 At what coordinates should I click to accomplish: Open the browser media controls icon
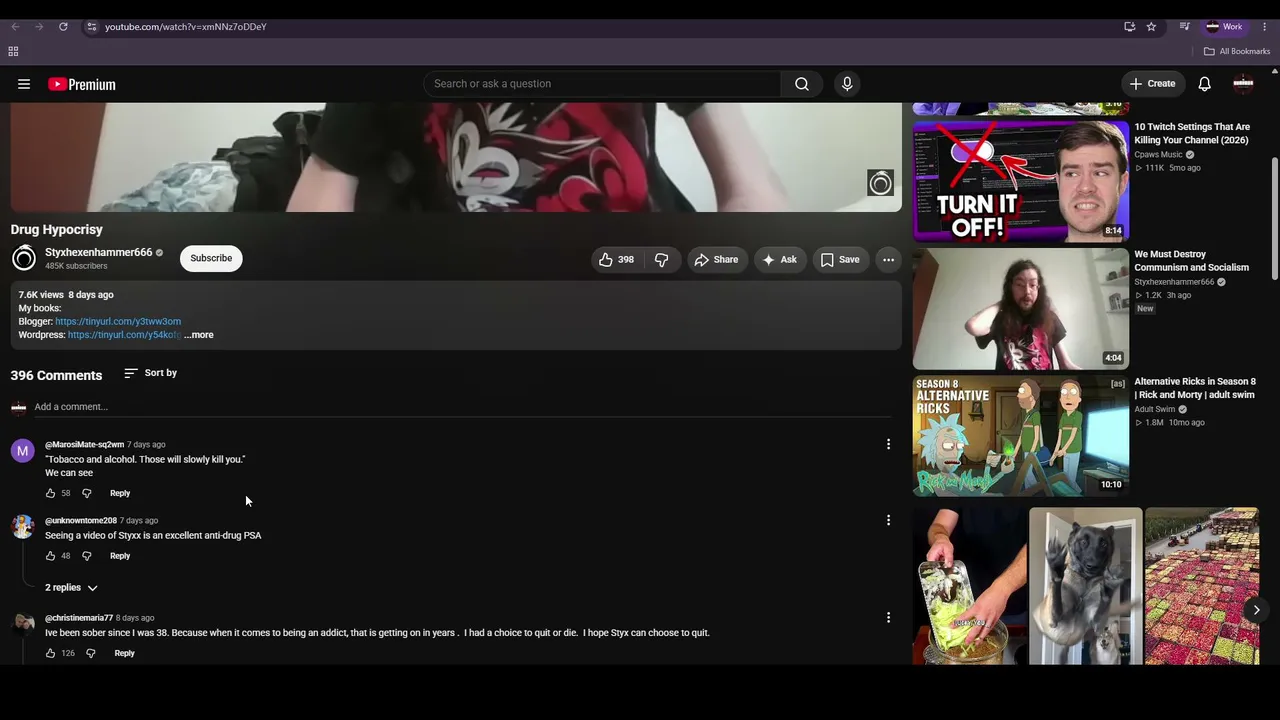(1184, 27)
